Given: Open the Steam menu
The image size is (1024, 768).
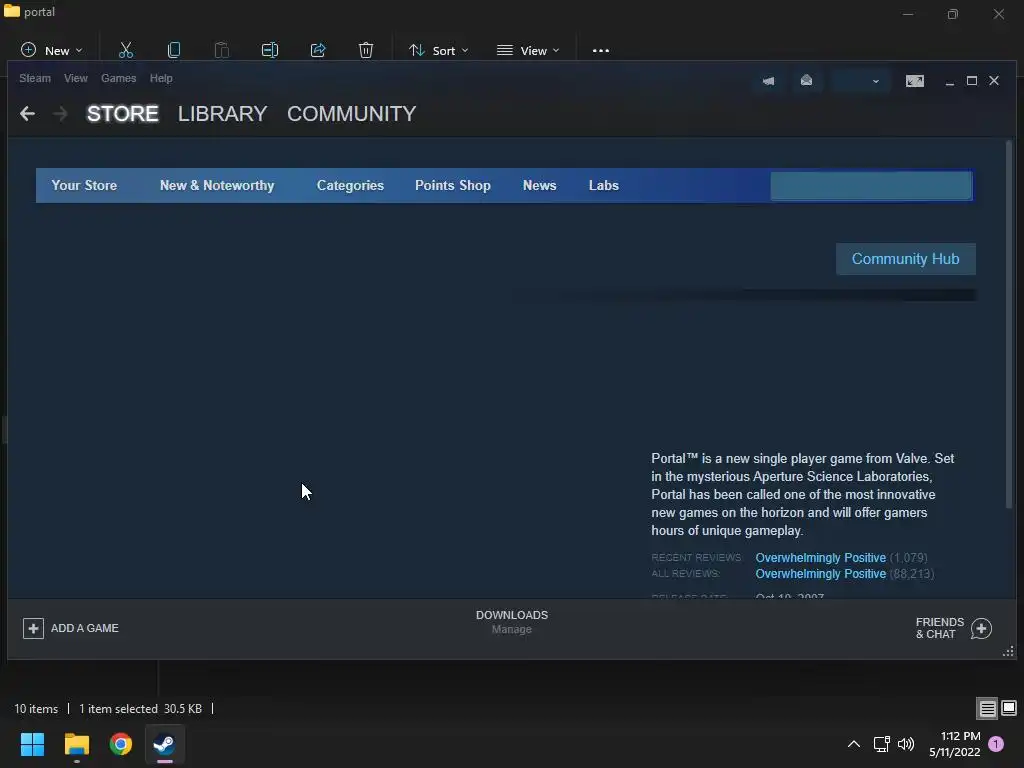Looking at the screenshot, I should 35,78.
